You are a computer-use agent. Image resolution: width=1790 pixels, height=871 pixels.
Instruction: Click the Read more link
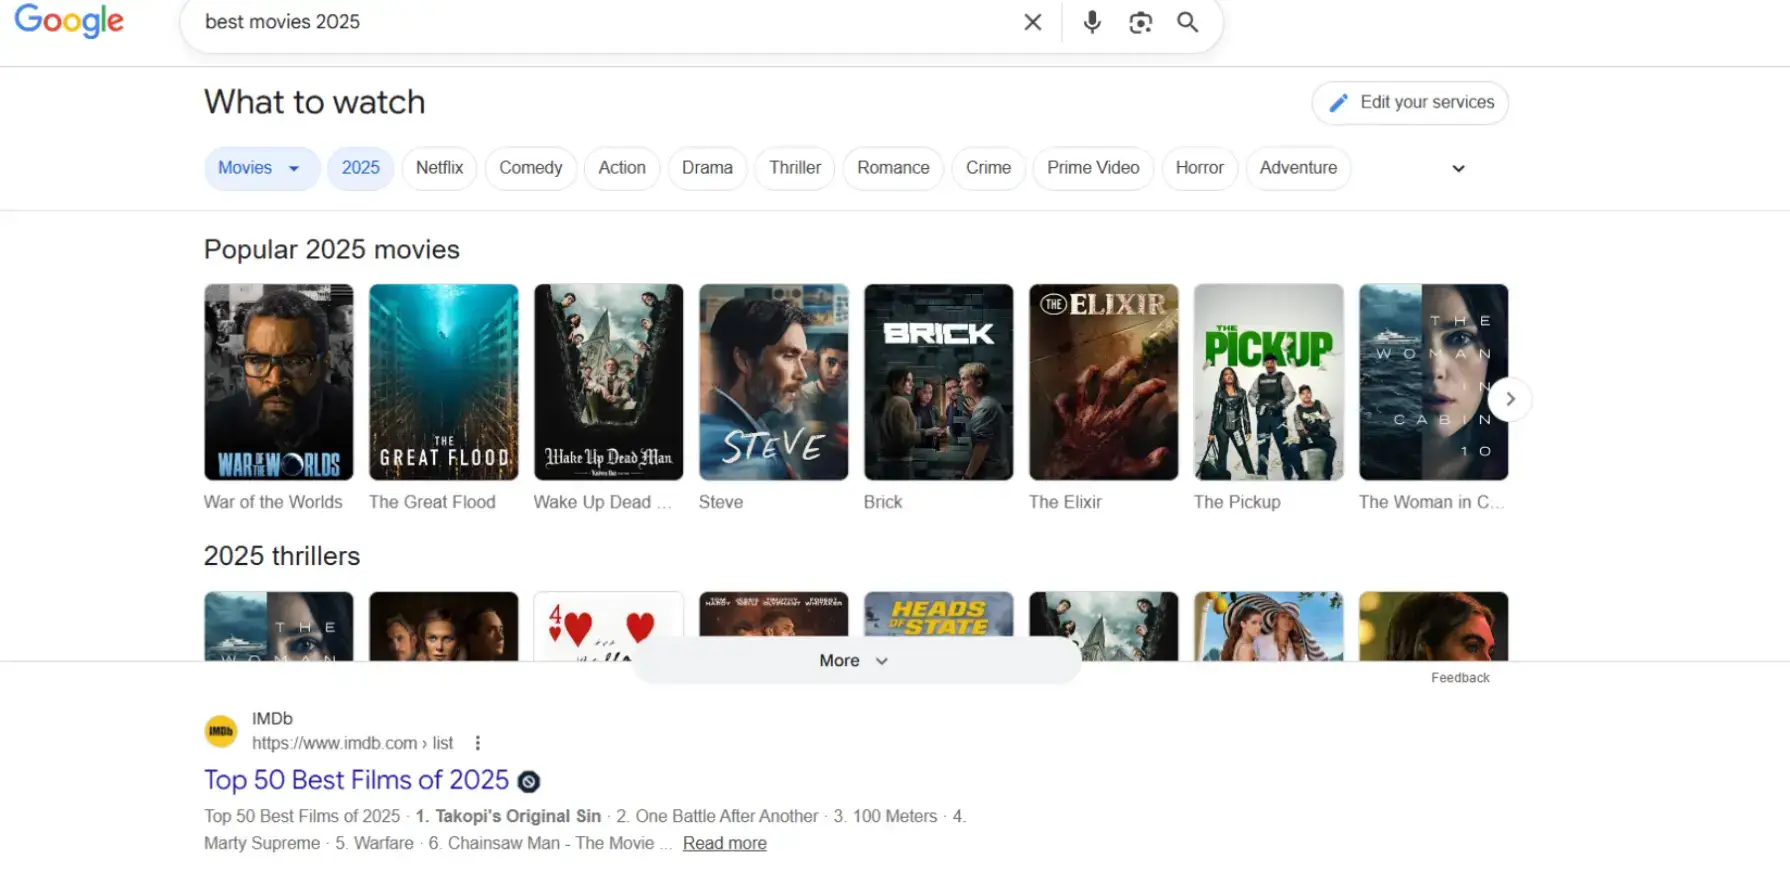pos(725,843)
